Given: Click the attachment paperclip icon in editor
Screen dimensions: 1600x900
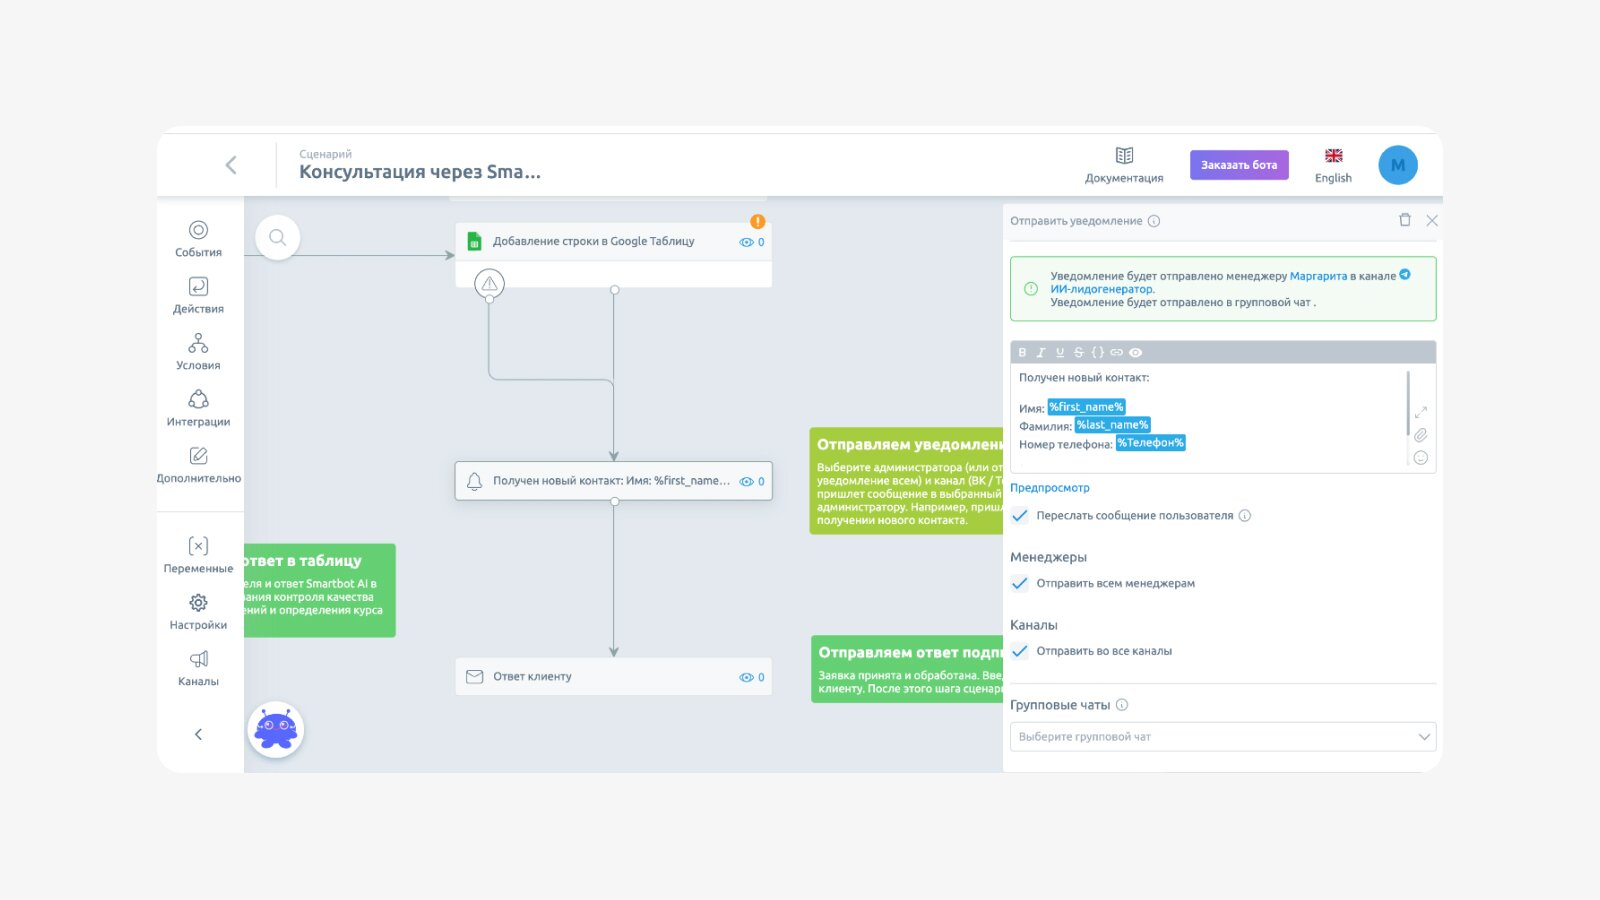Looking at the screenshot, I should [x=1420, y=435].
